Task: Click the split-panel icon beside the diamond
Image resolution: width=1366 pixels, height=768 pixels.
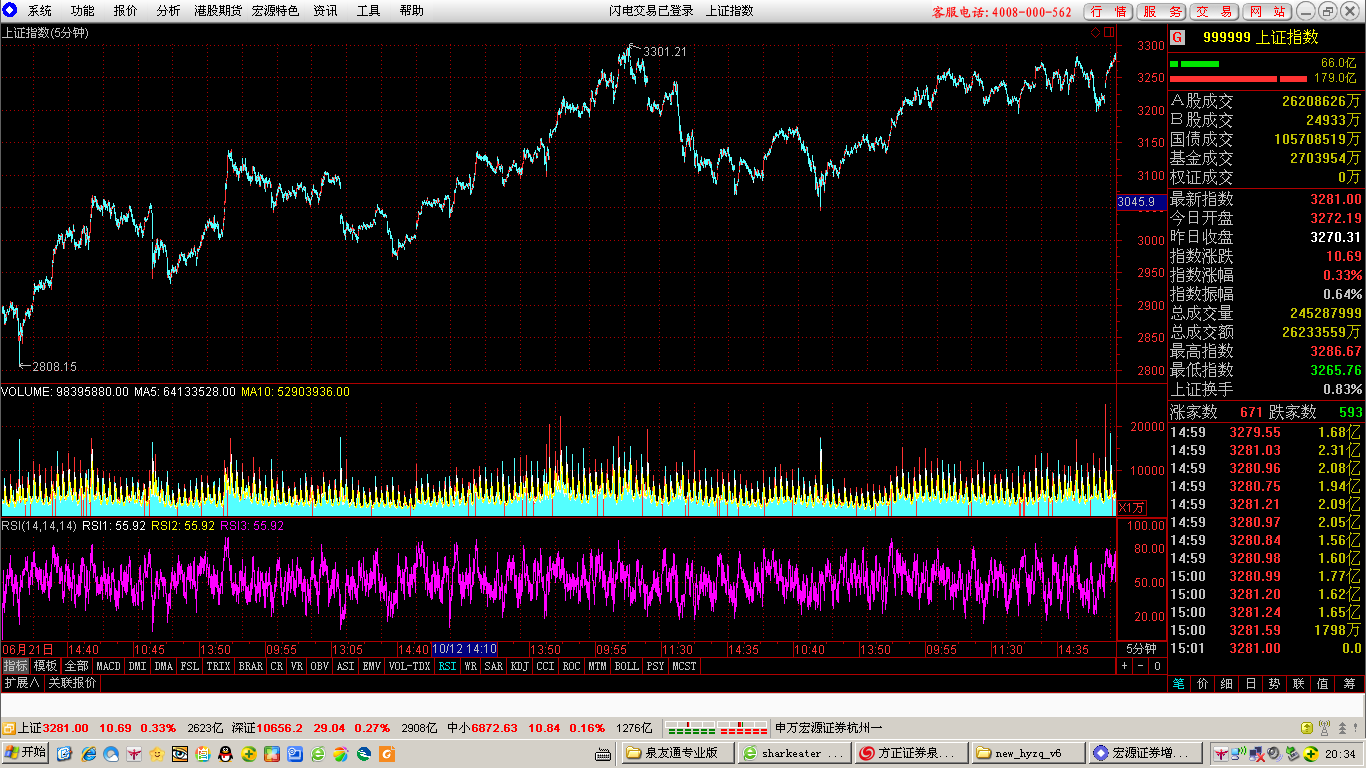Action: pyautogui.click(x=1109, y=32)
